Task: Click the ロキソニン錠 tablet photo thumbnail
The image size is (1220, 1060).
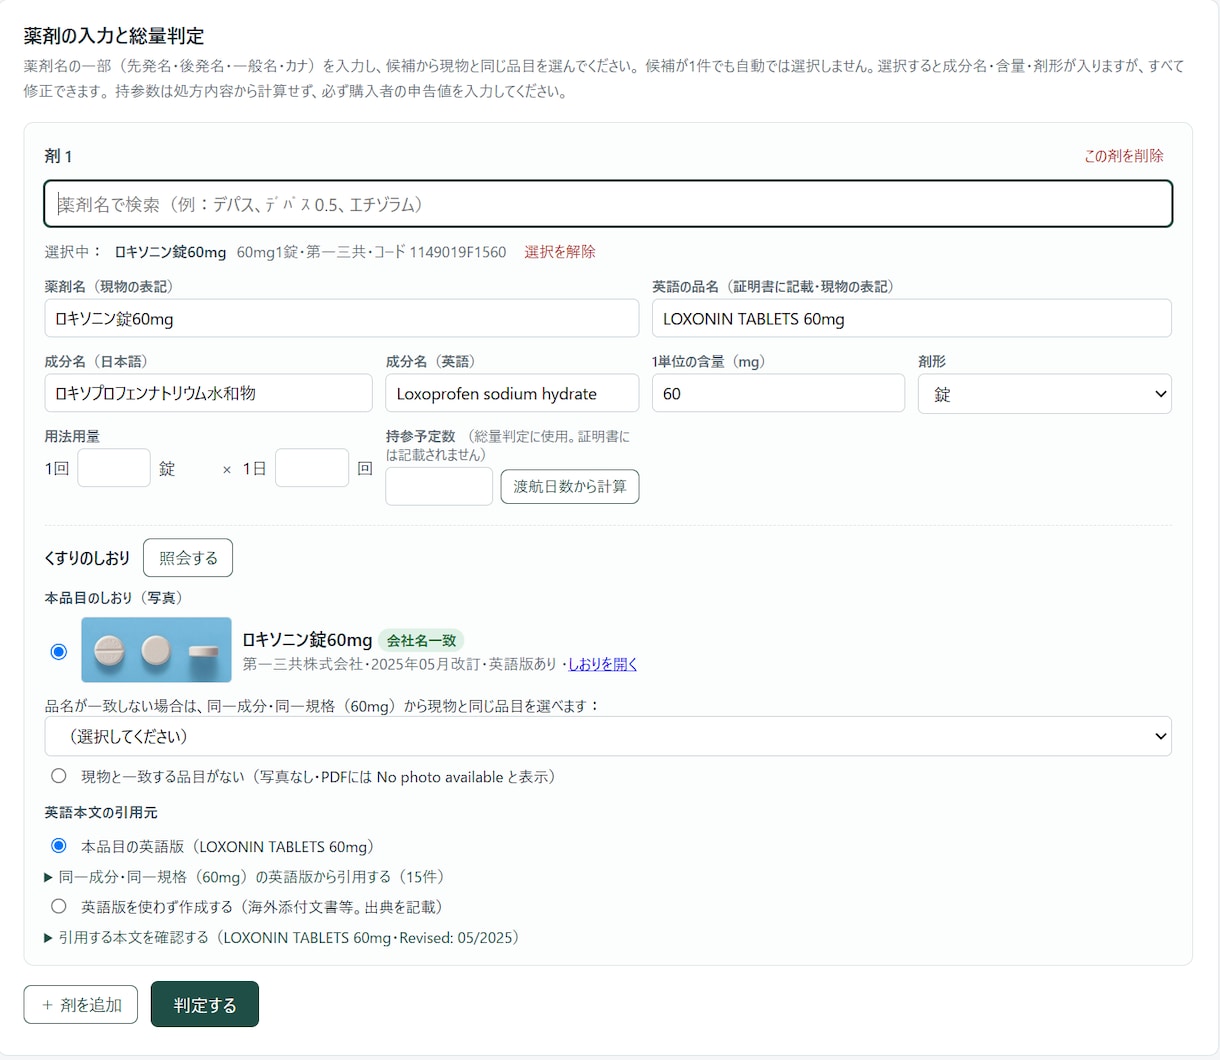Action: [x=156, y=650]
